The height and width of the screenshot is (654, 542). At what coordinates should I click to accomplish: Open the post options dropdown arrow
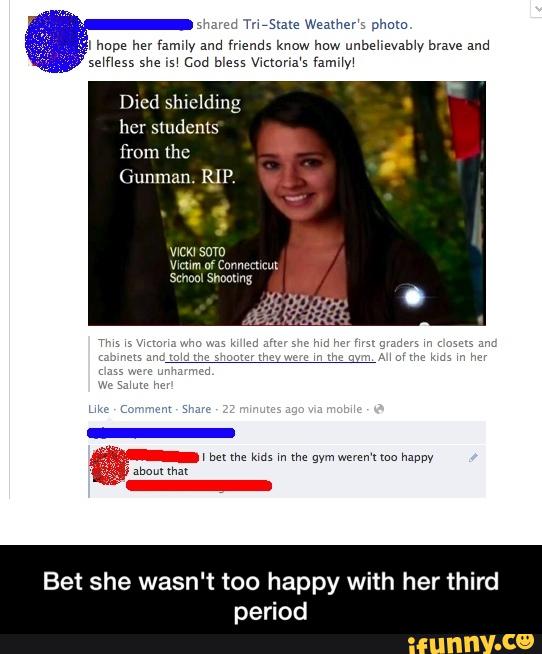537,8
